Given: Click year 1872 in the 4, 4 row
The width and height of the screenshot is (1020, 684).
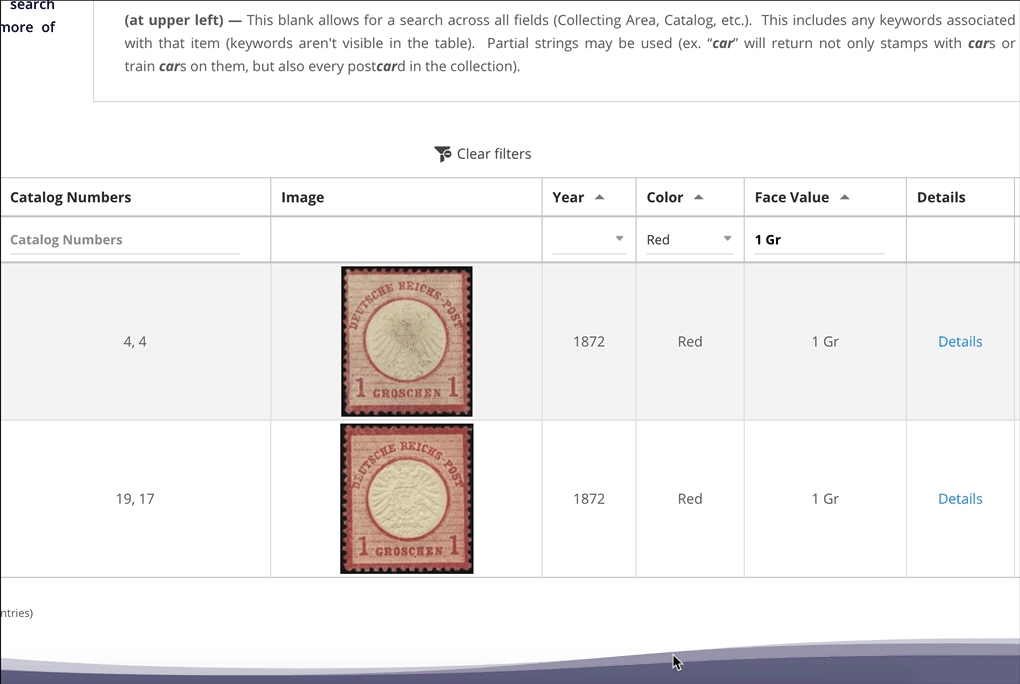Looking at the screenshot, I should (x=589, y=342).
